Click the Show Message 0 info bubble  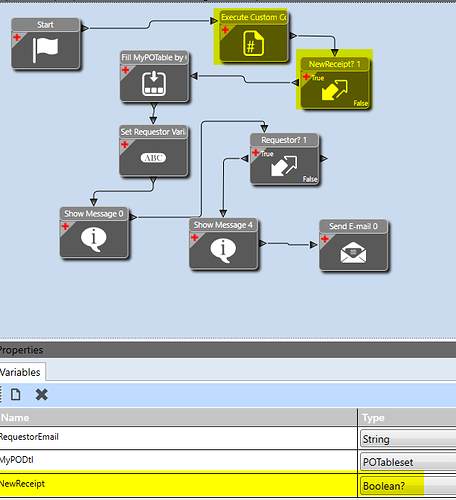pos(94,239)
